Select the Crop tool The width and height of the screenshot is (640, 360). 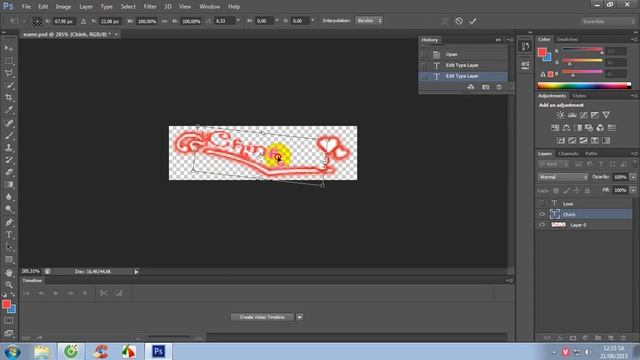point(9,98)
